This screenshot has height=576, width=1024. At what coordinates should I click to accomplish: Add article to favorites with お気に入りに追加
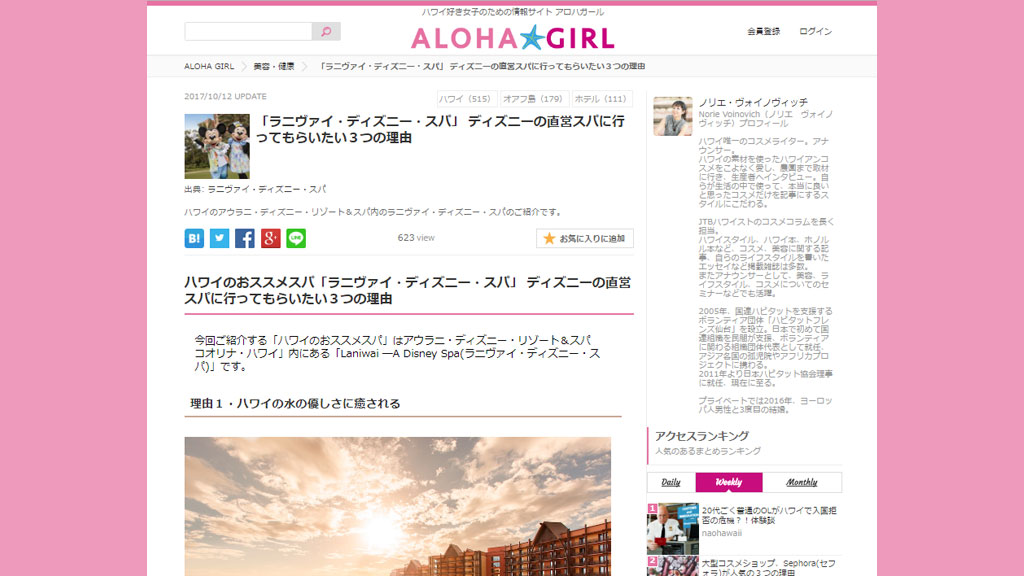(x=584, y=238)
